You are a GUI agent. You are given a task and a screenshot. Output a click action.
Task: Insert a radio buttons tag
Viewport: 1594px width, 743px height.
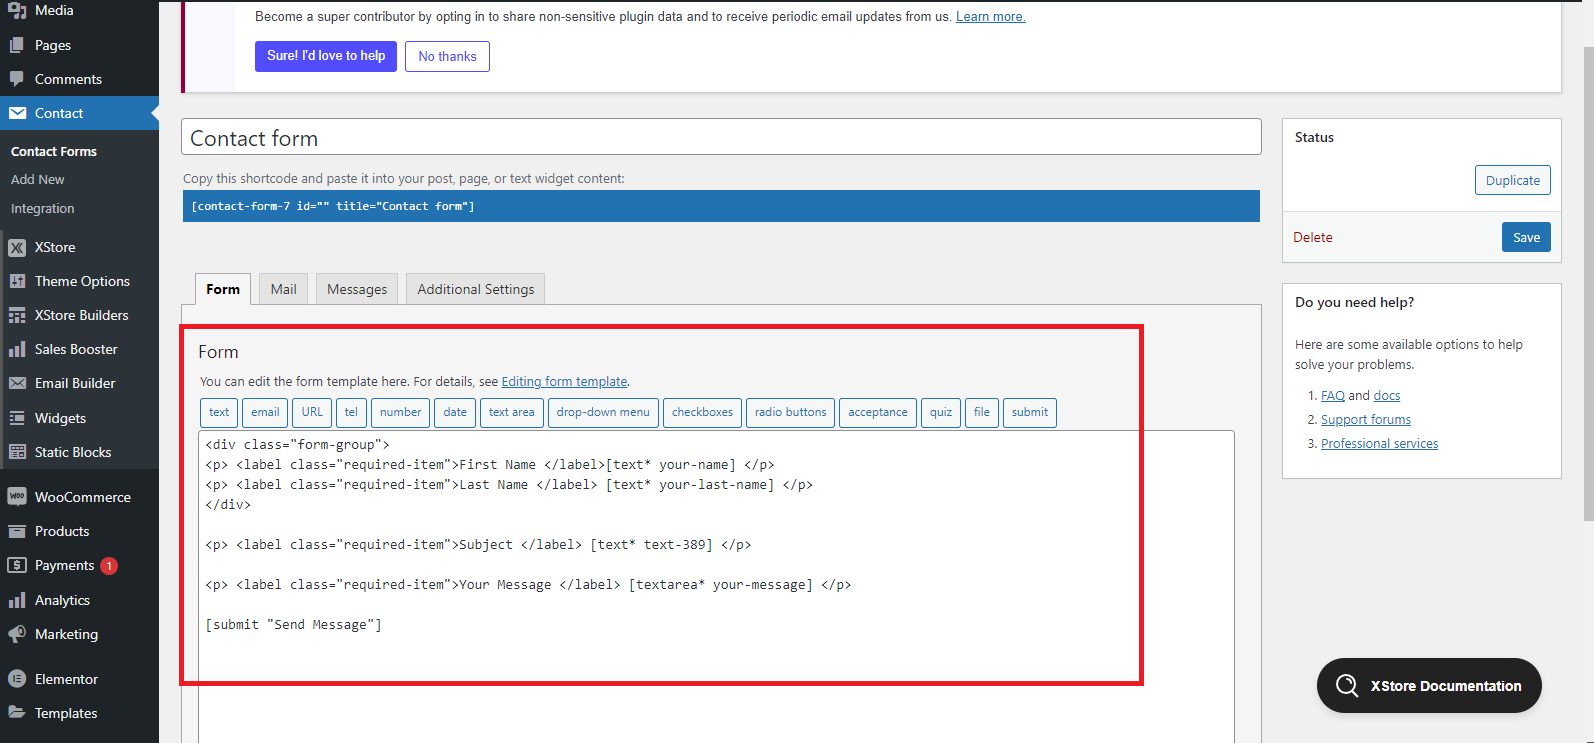pos(790,412)
